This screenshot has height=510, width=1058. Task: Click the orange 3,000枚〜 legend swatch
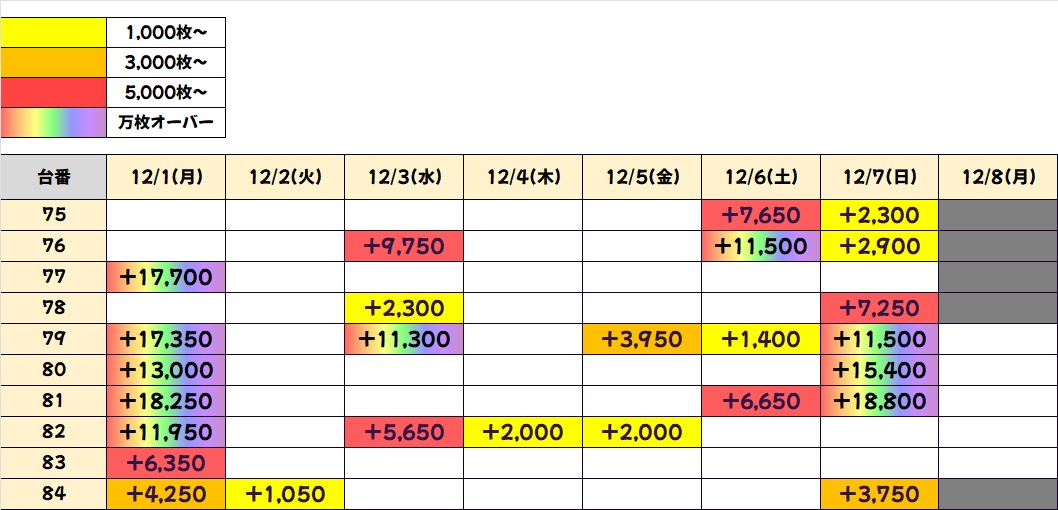[53, 62]
